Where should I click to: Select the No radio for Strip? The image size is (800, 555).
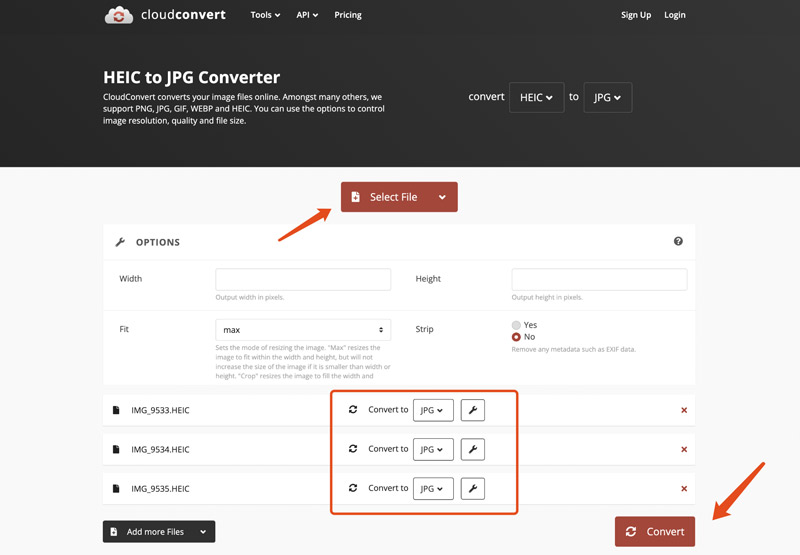click(516, 337)
